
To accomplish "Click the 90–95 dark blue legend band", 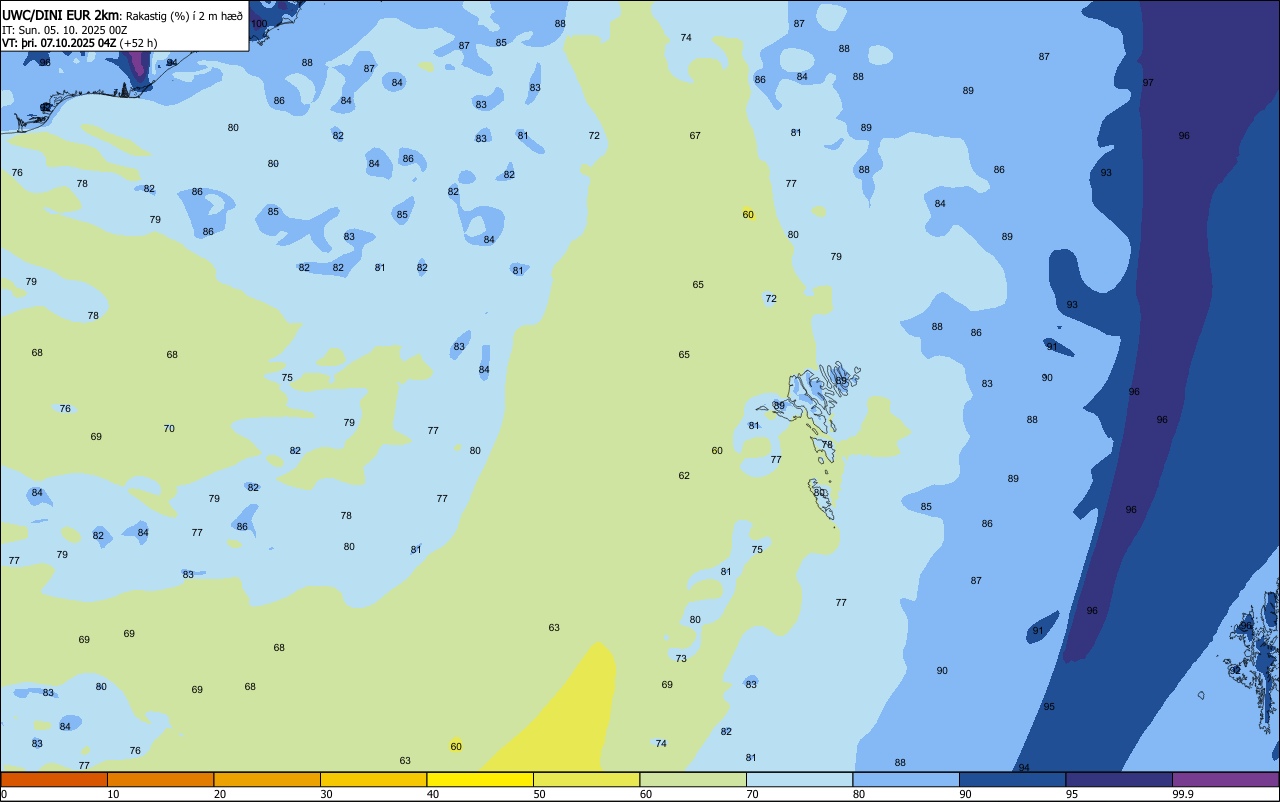I will 1012,779.
